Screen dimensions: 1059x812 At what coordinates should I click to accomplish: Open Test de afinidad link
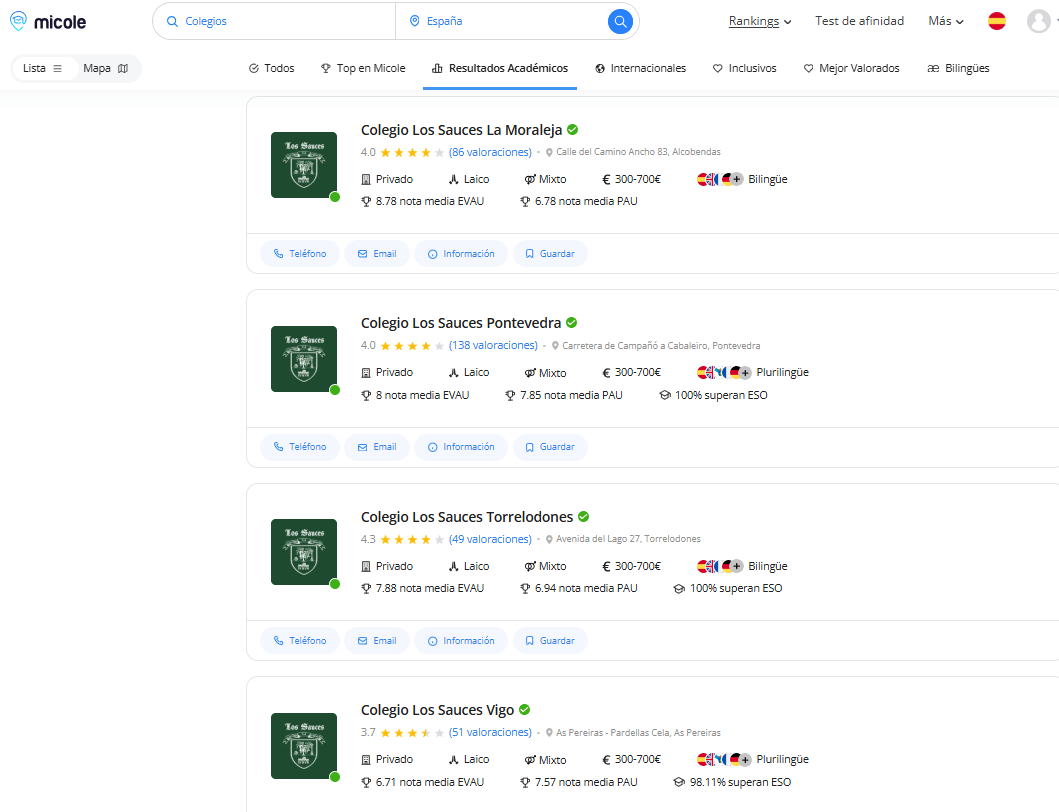859,21
